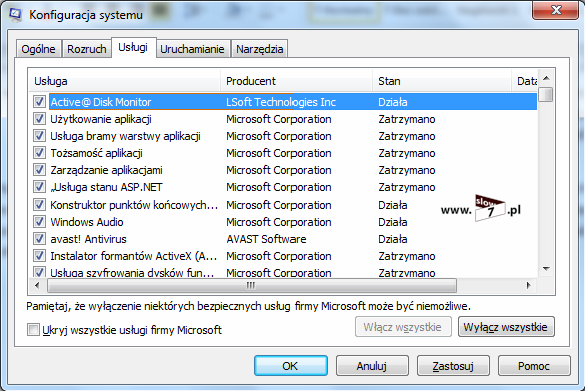Uncheck the Konstruktor punktów końcowych checkbox

point(39,205)
